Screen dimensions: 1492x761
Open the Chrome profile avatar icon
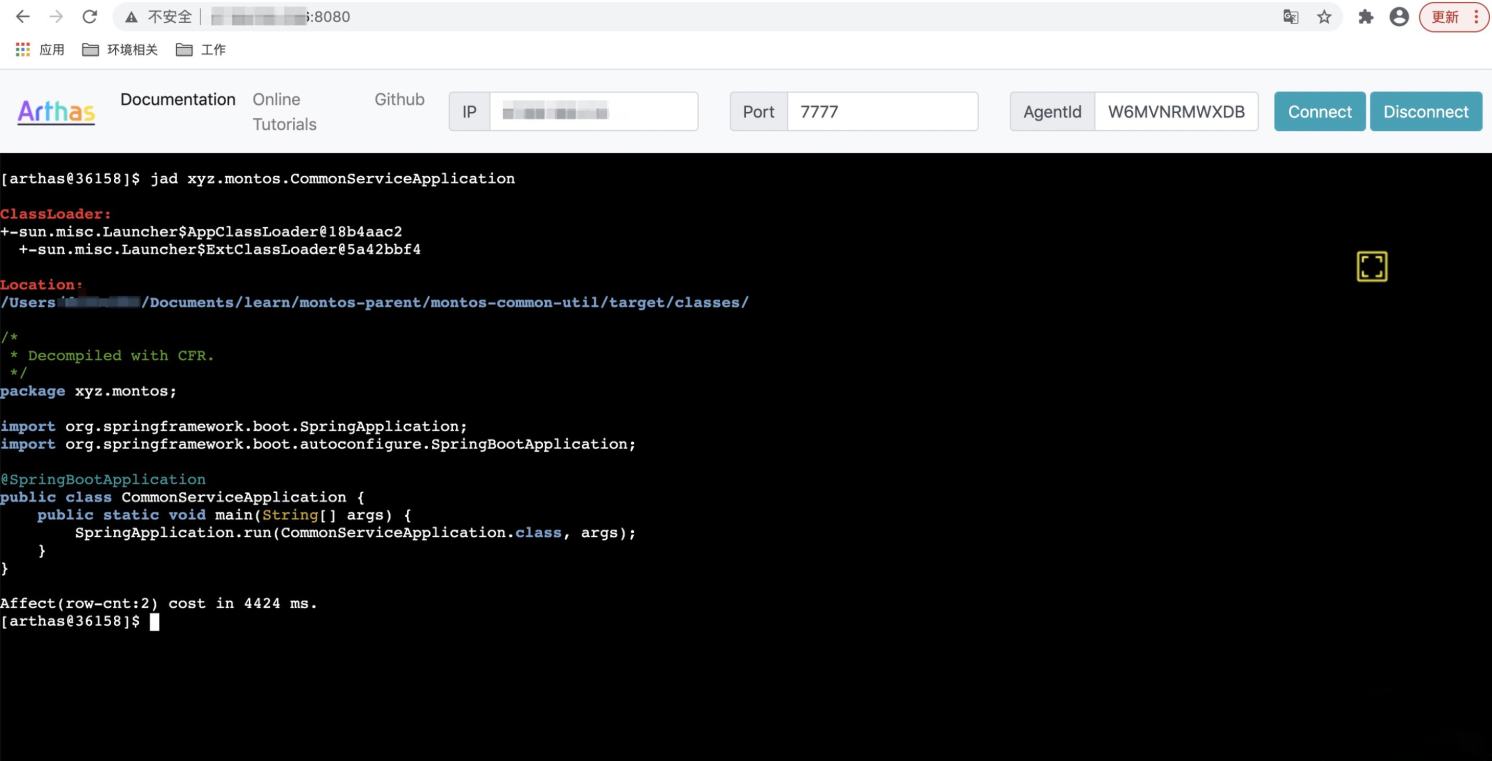tap(1399, 17)
